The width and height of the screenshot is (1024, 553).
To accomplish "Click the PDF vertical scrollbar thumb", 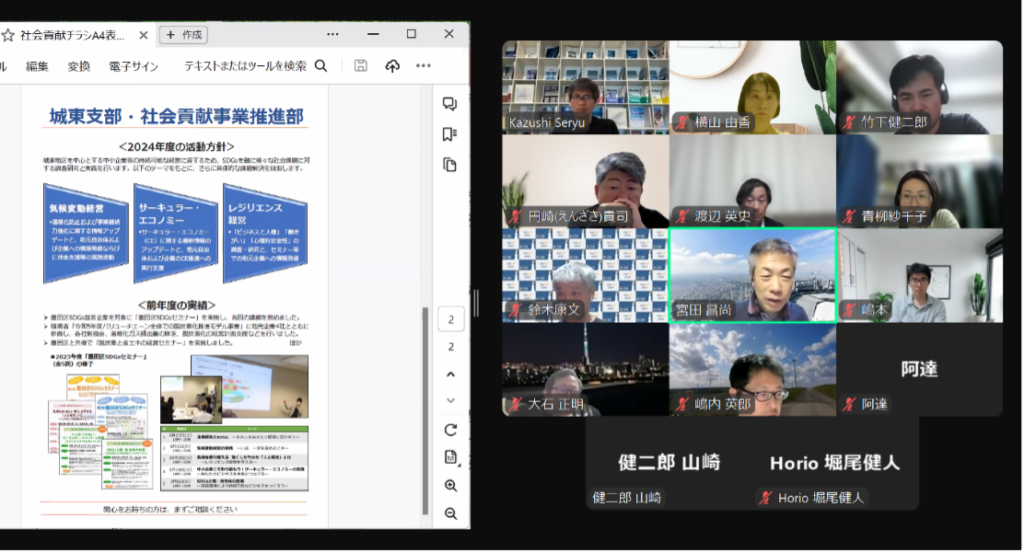I will coord(425,411).
